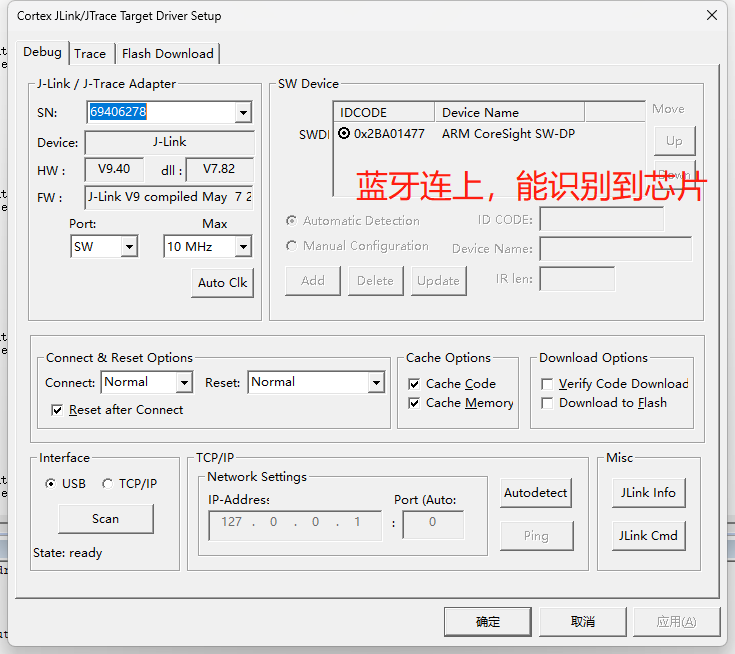Select the USB interface radio button
The height and width of the screenshot is (654, 735).
(x=51, y=484)
